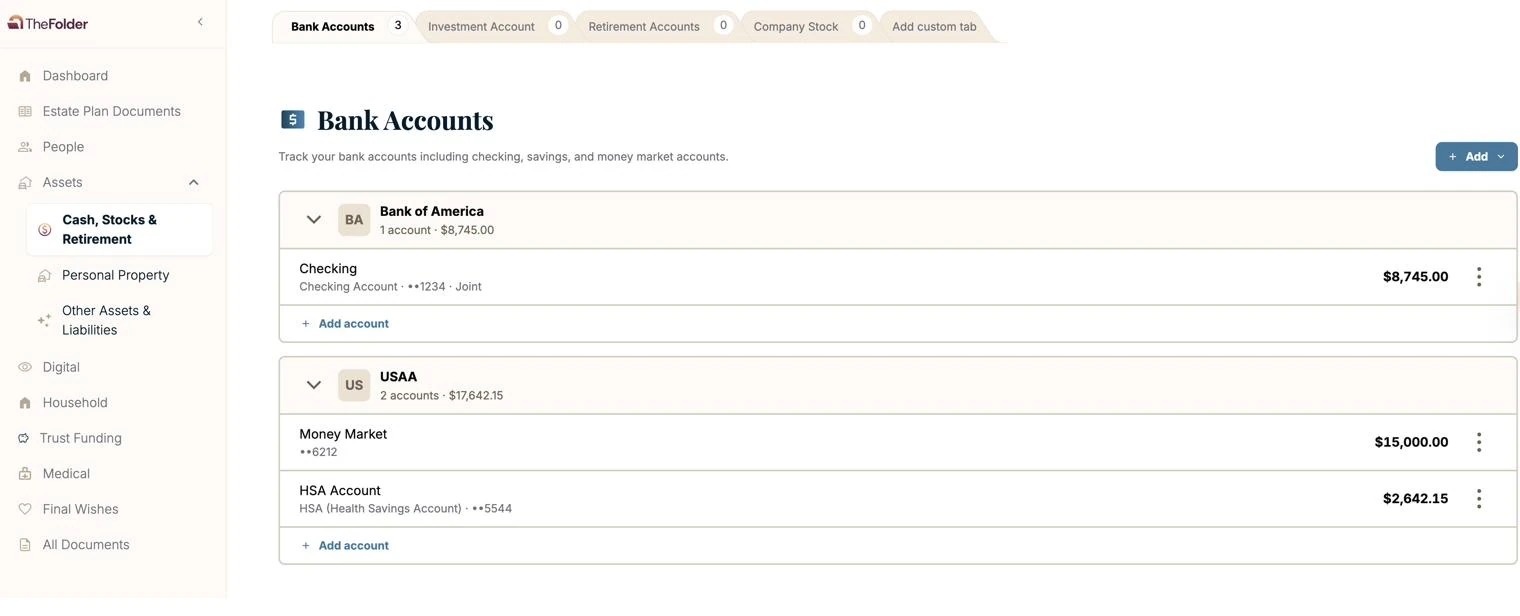Open options menu for HSA Account row
The height and width of the screenshot is (616, 1520).
[1478, 499]
